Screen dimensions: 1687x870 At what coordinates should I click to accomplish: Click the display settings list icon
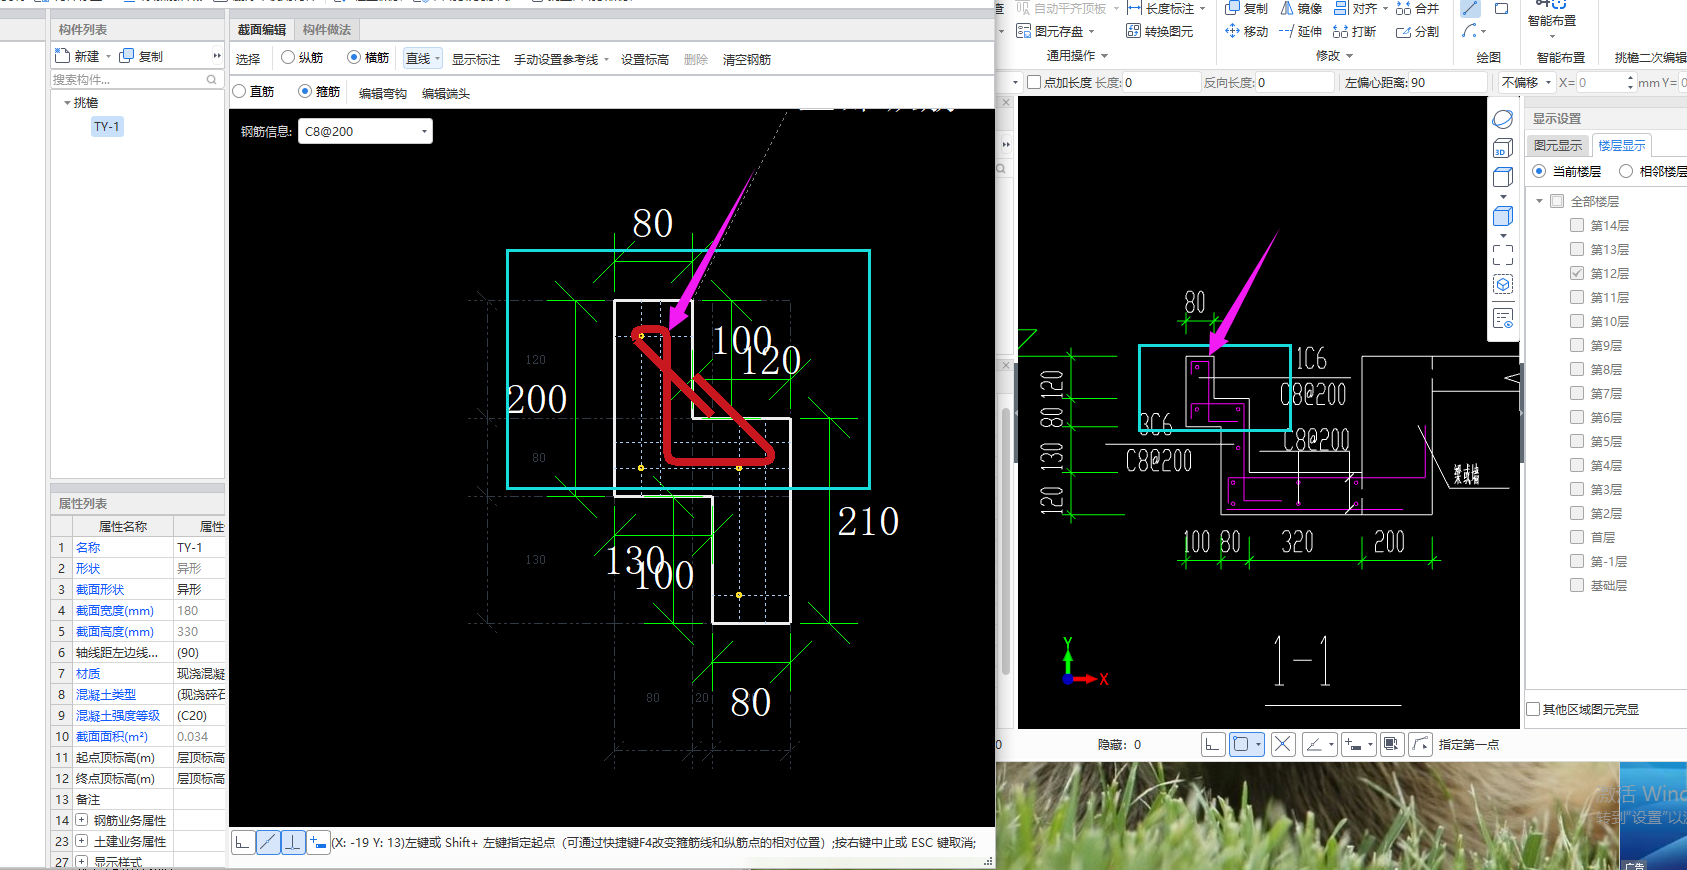(x=1503, y=319)
